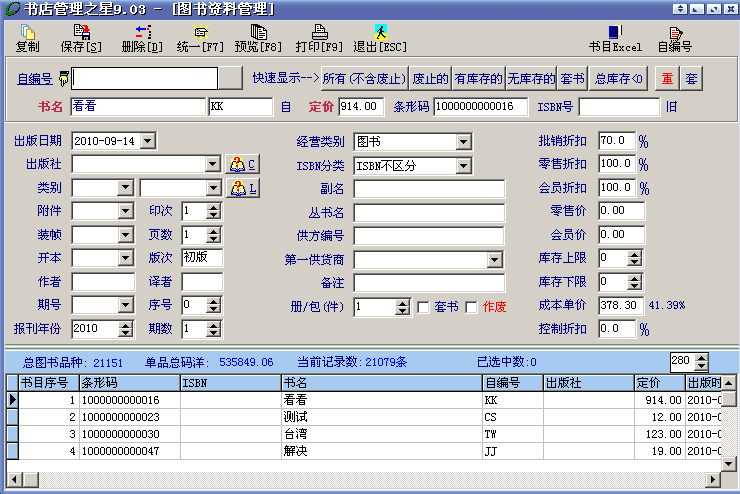This screenshot has height=494, width=740.
Task: Click the 书名 column header
Action: (x=380, y=382)
